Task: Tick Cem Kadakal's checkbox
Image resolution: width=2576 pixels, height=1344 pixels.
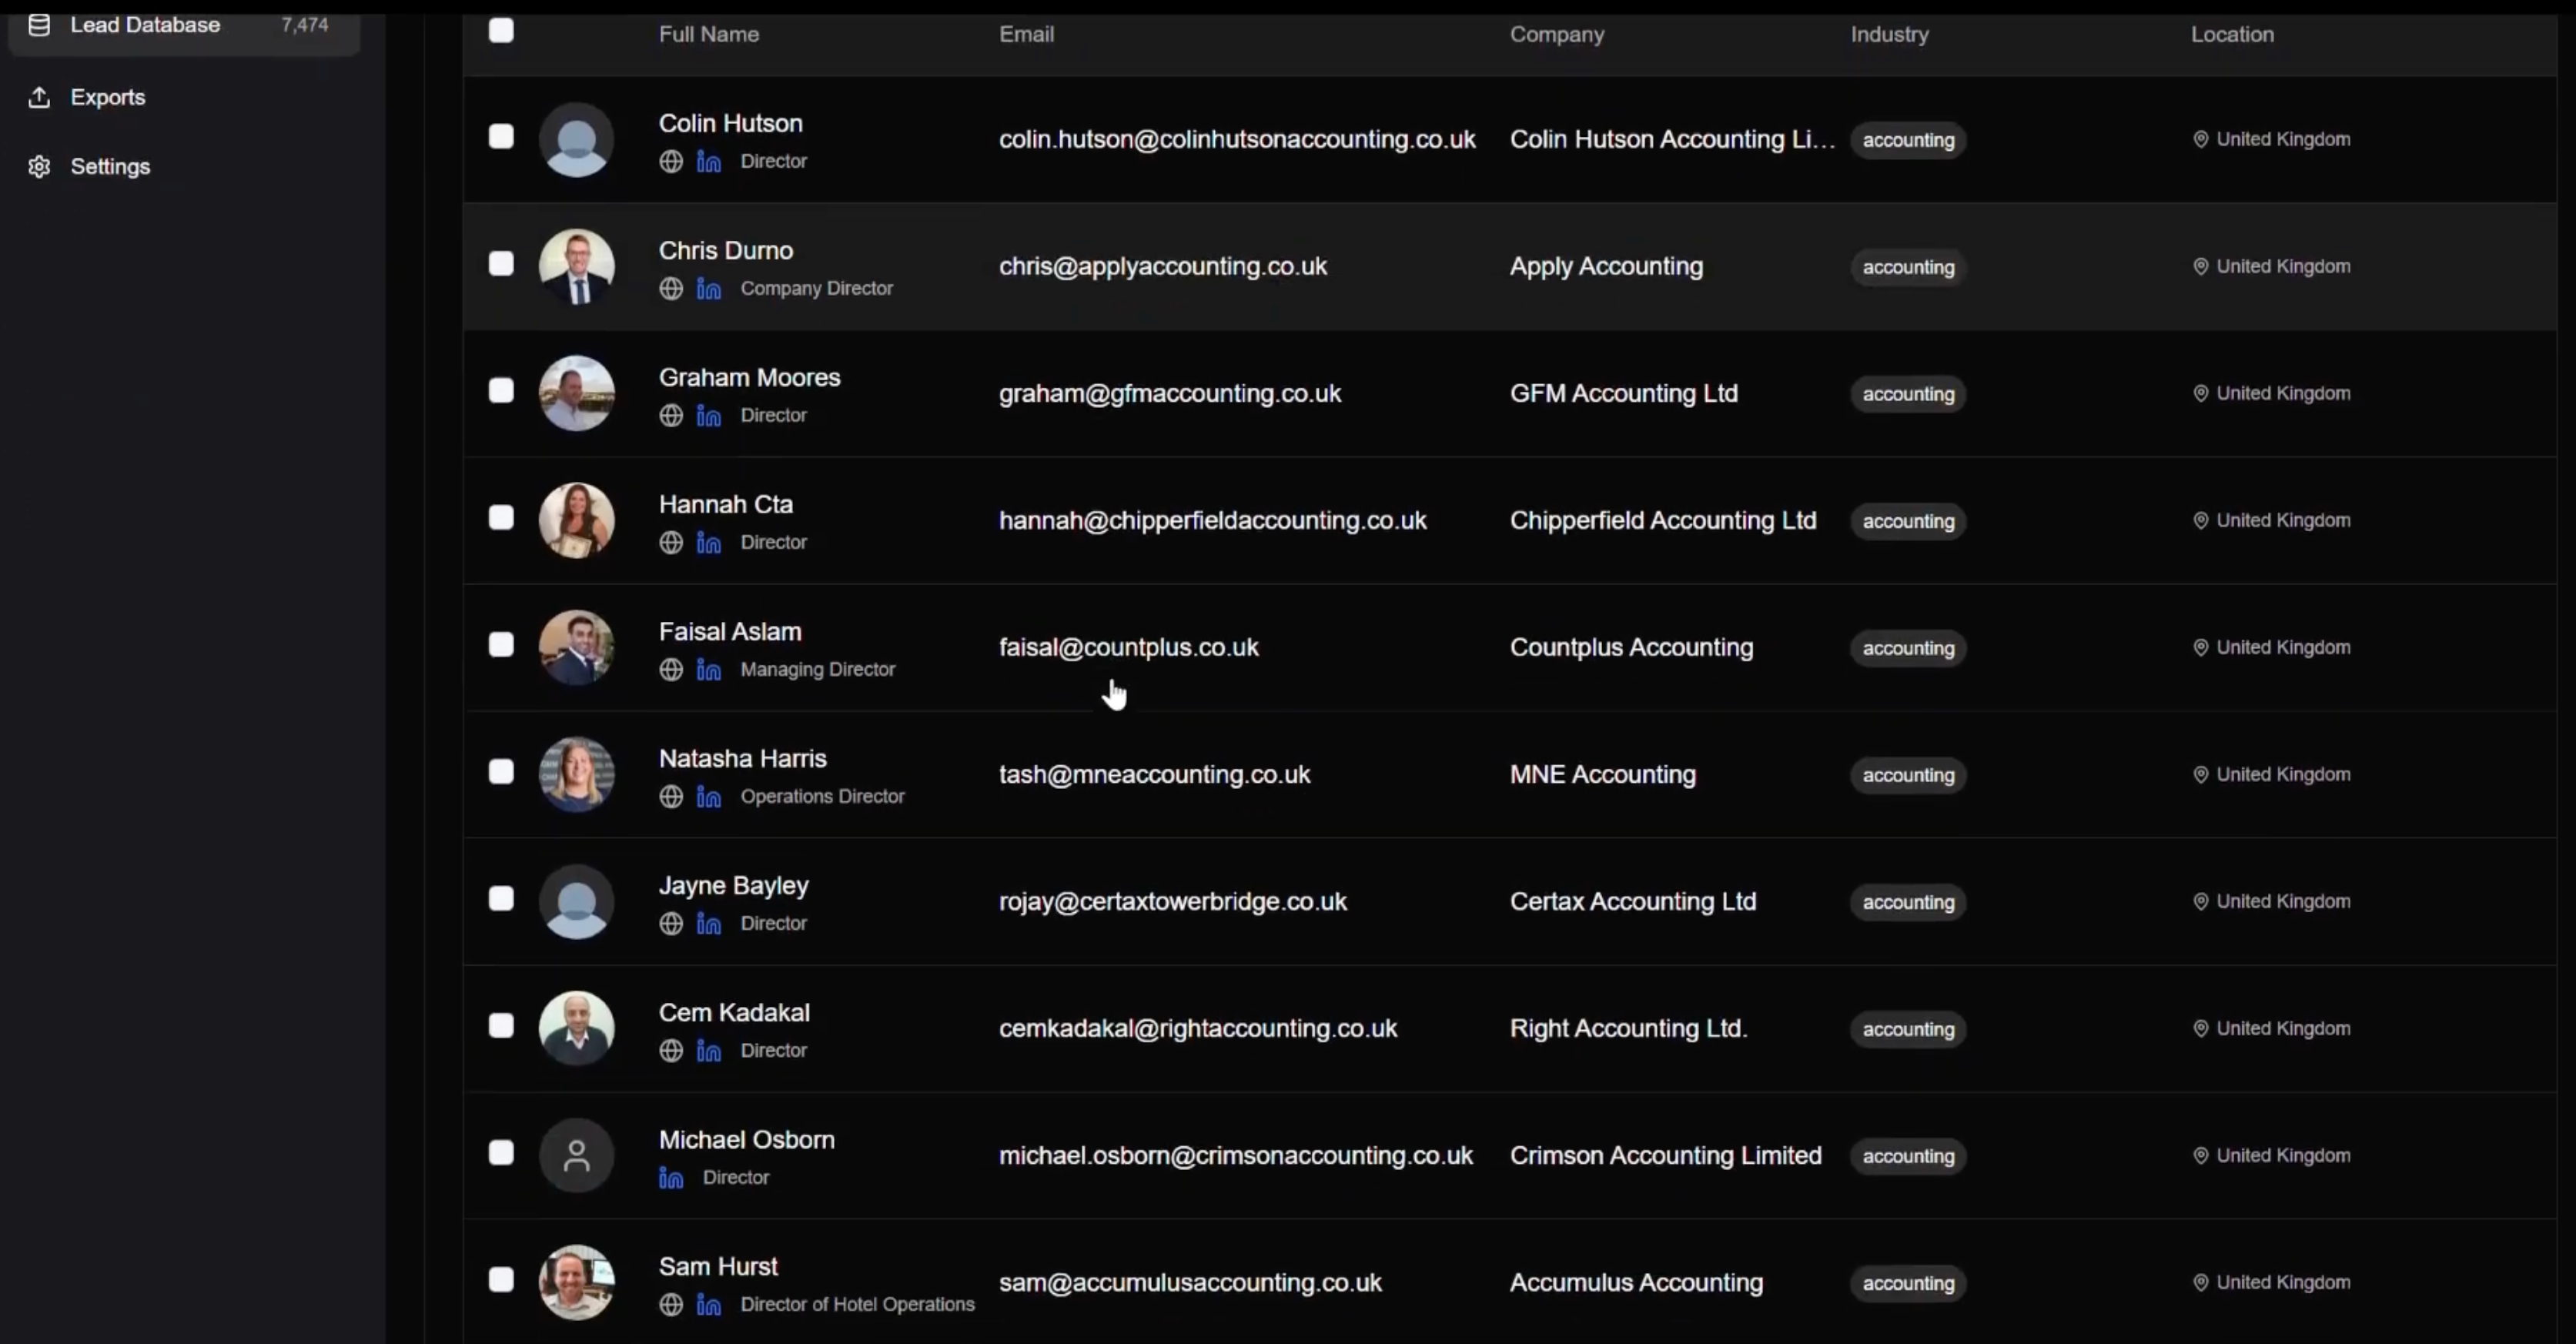Action: click(501, 1026)
